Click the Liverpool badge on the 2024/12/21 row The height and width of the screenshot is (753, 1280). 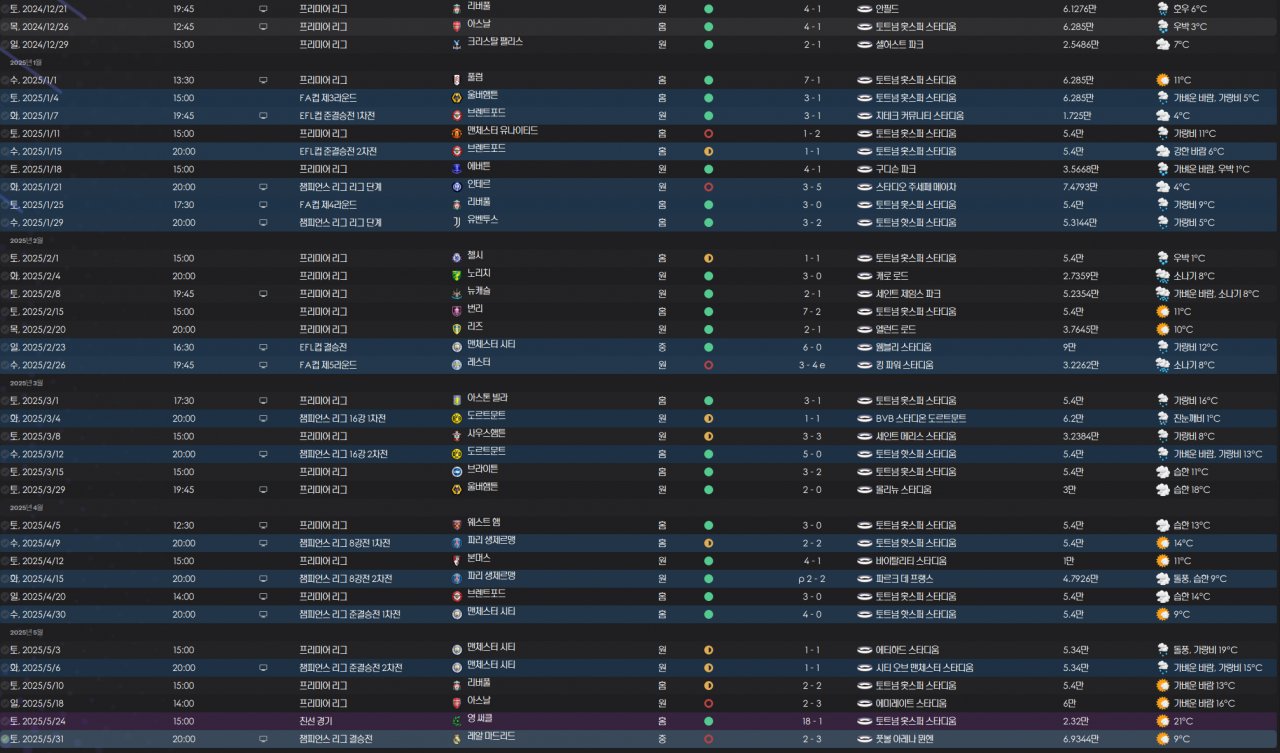tap(457, 8)
